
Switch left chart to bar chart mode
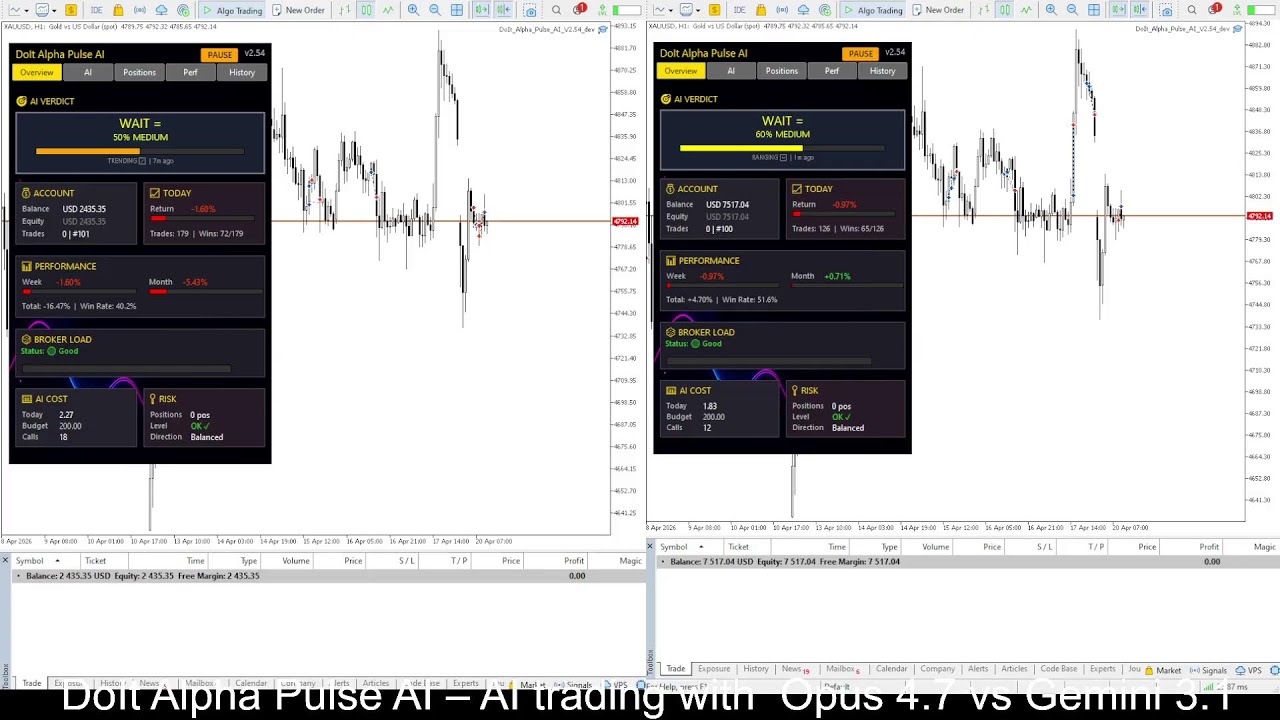click(344, 10)
